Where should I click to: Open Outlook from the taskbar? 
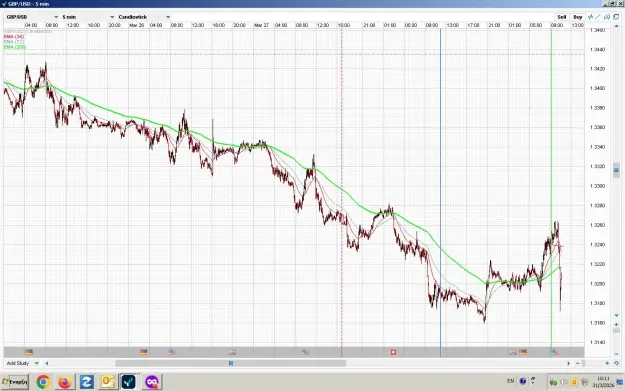[108, 382]
